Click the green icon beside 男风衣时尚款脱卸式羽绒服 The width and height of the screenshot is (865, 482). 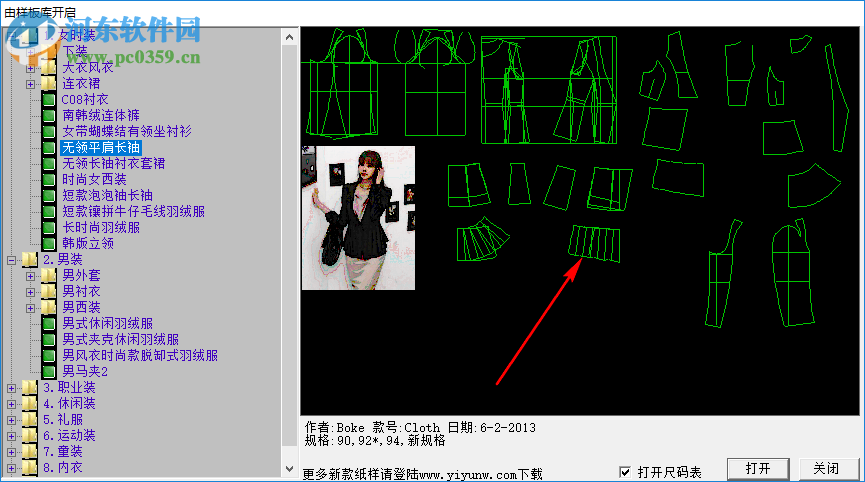coord(49,356)
